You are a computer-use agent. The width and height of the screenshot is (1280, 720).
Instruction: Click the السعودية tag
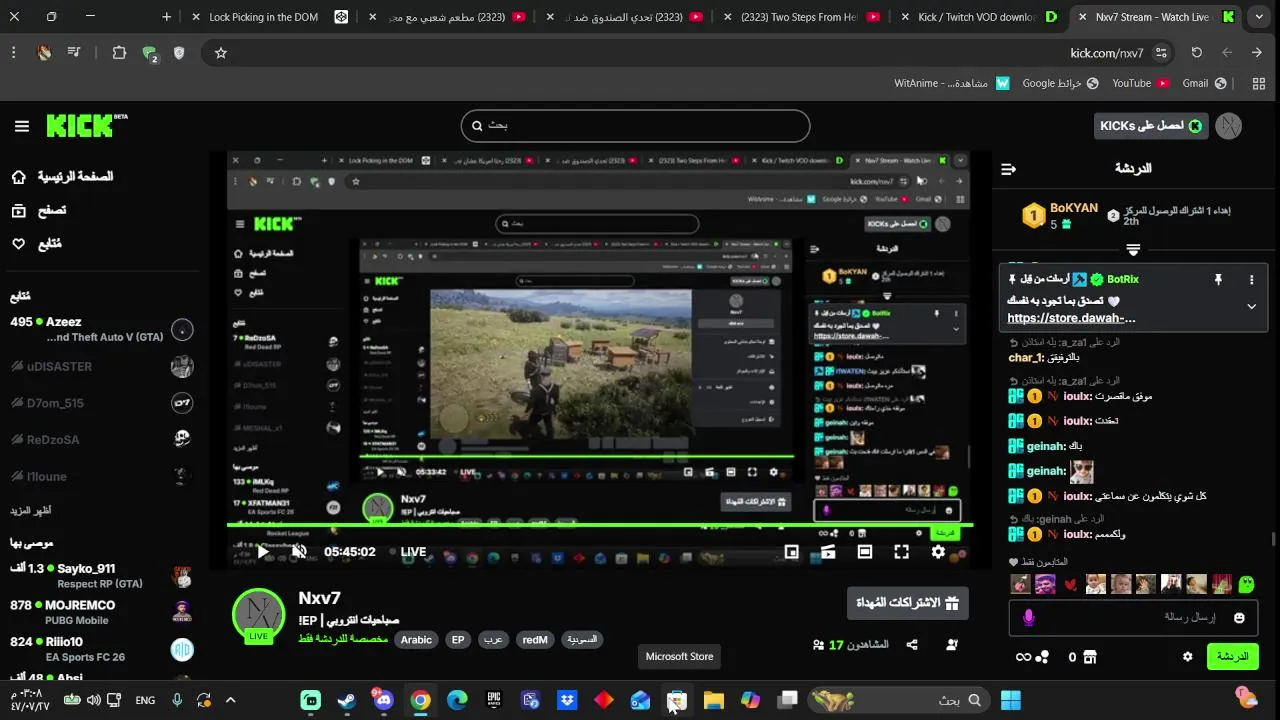coord(582,640)
